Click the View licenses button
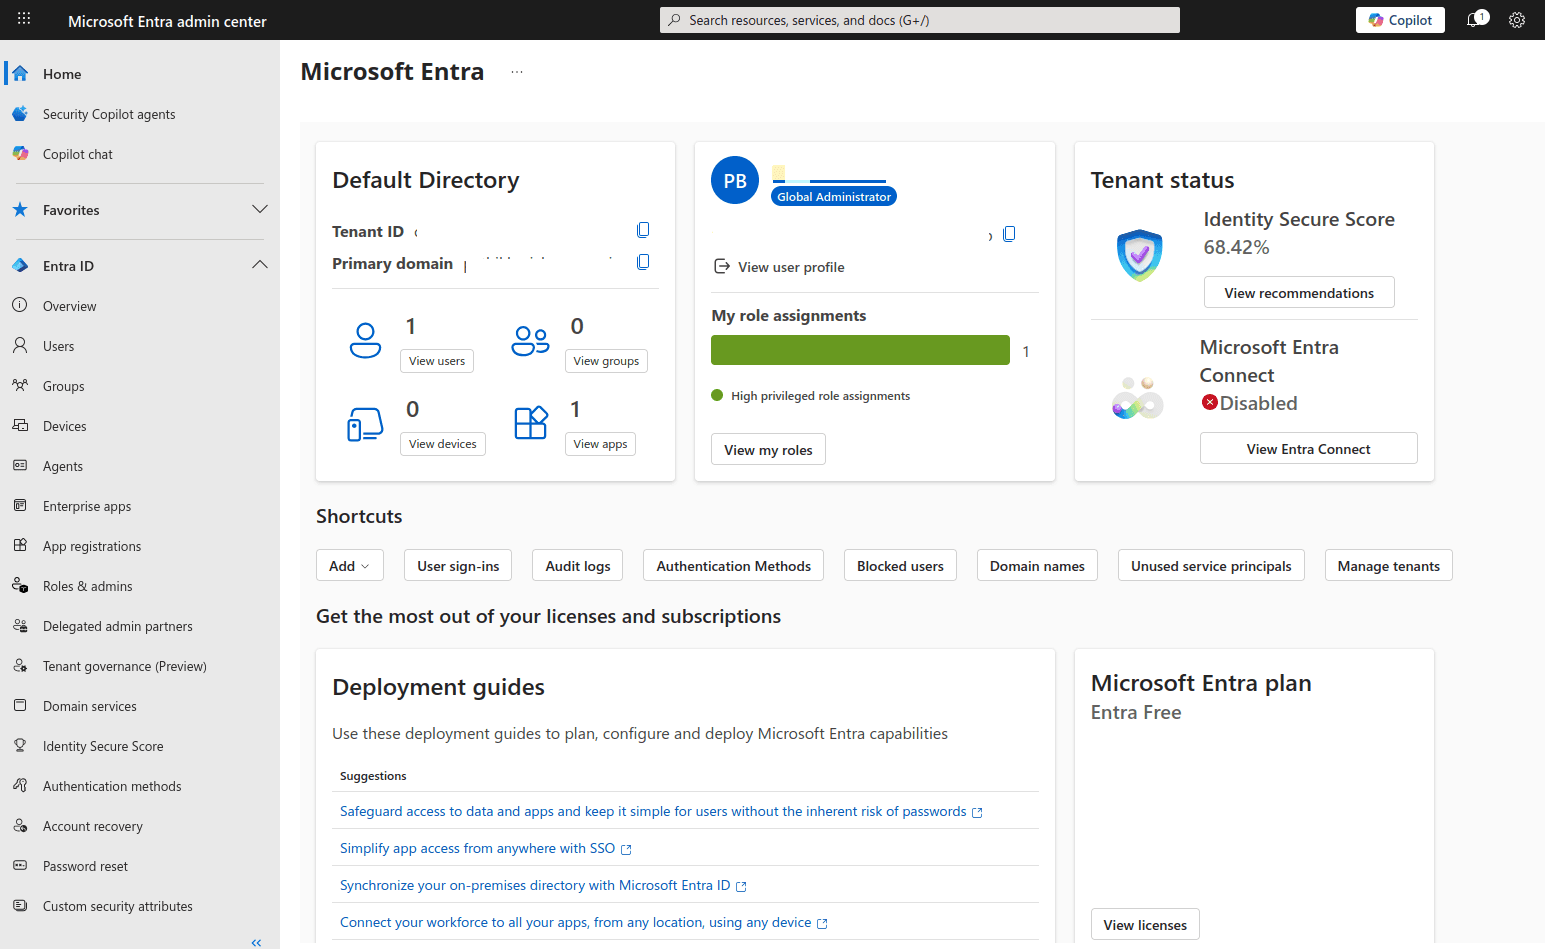This screenshot has width=1545, height=949. [x=1145, y=925]
